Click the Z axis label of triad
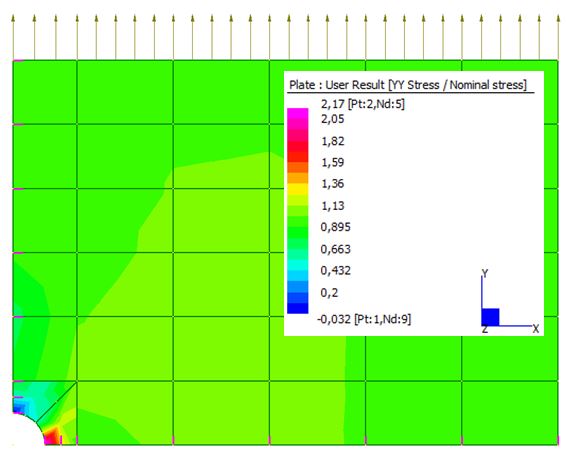 click(x=485, y=329)
